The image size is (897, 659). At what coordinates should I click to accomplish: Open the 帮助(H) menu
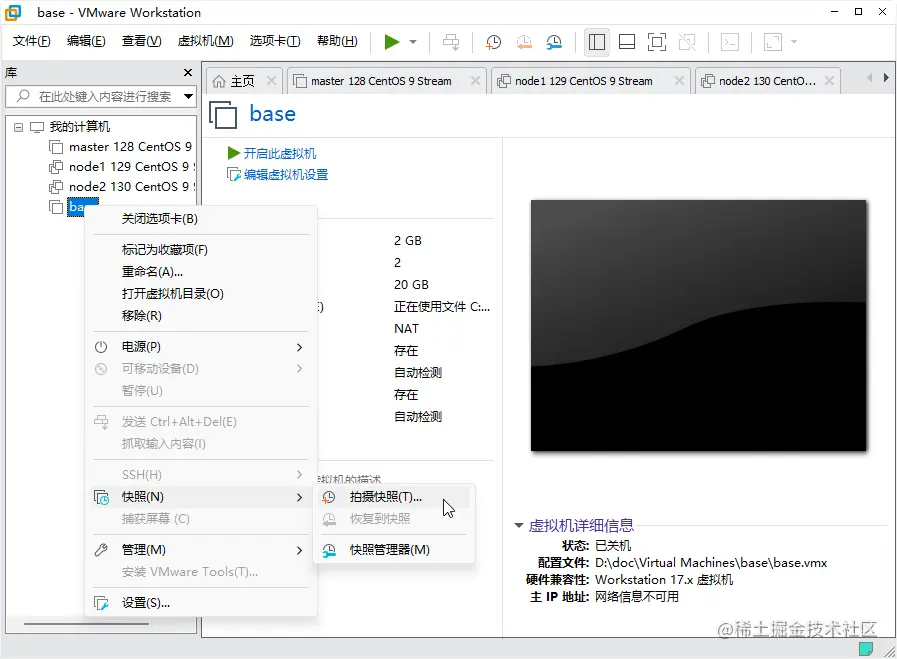pyautogui.click(x=337, y=41)
